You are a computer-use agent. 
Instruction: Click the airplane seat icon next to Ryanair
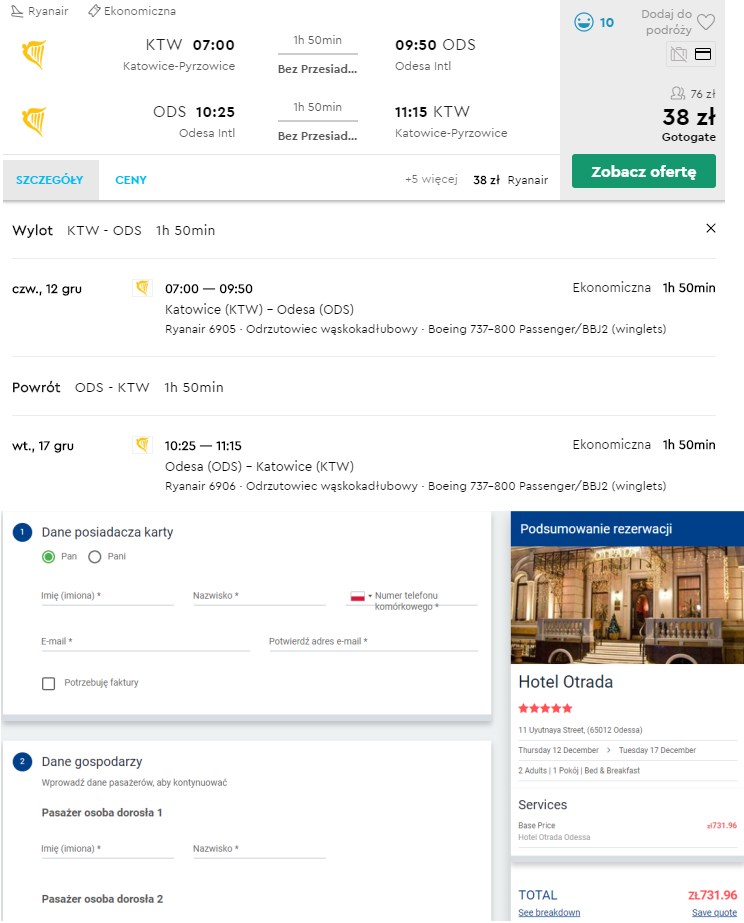coord(18,11)
